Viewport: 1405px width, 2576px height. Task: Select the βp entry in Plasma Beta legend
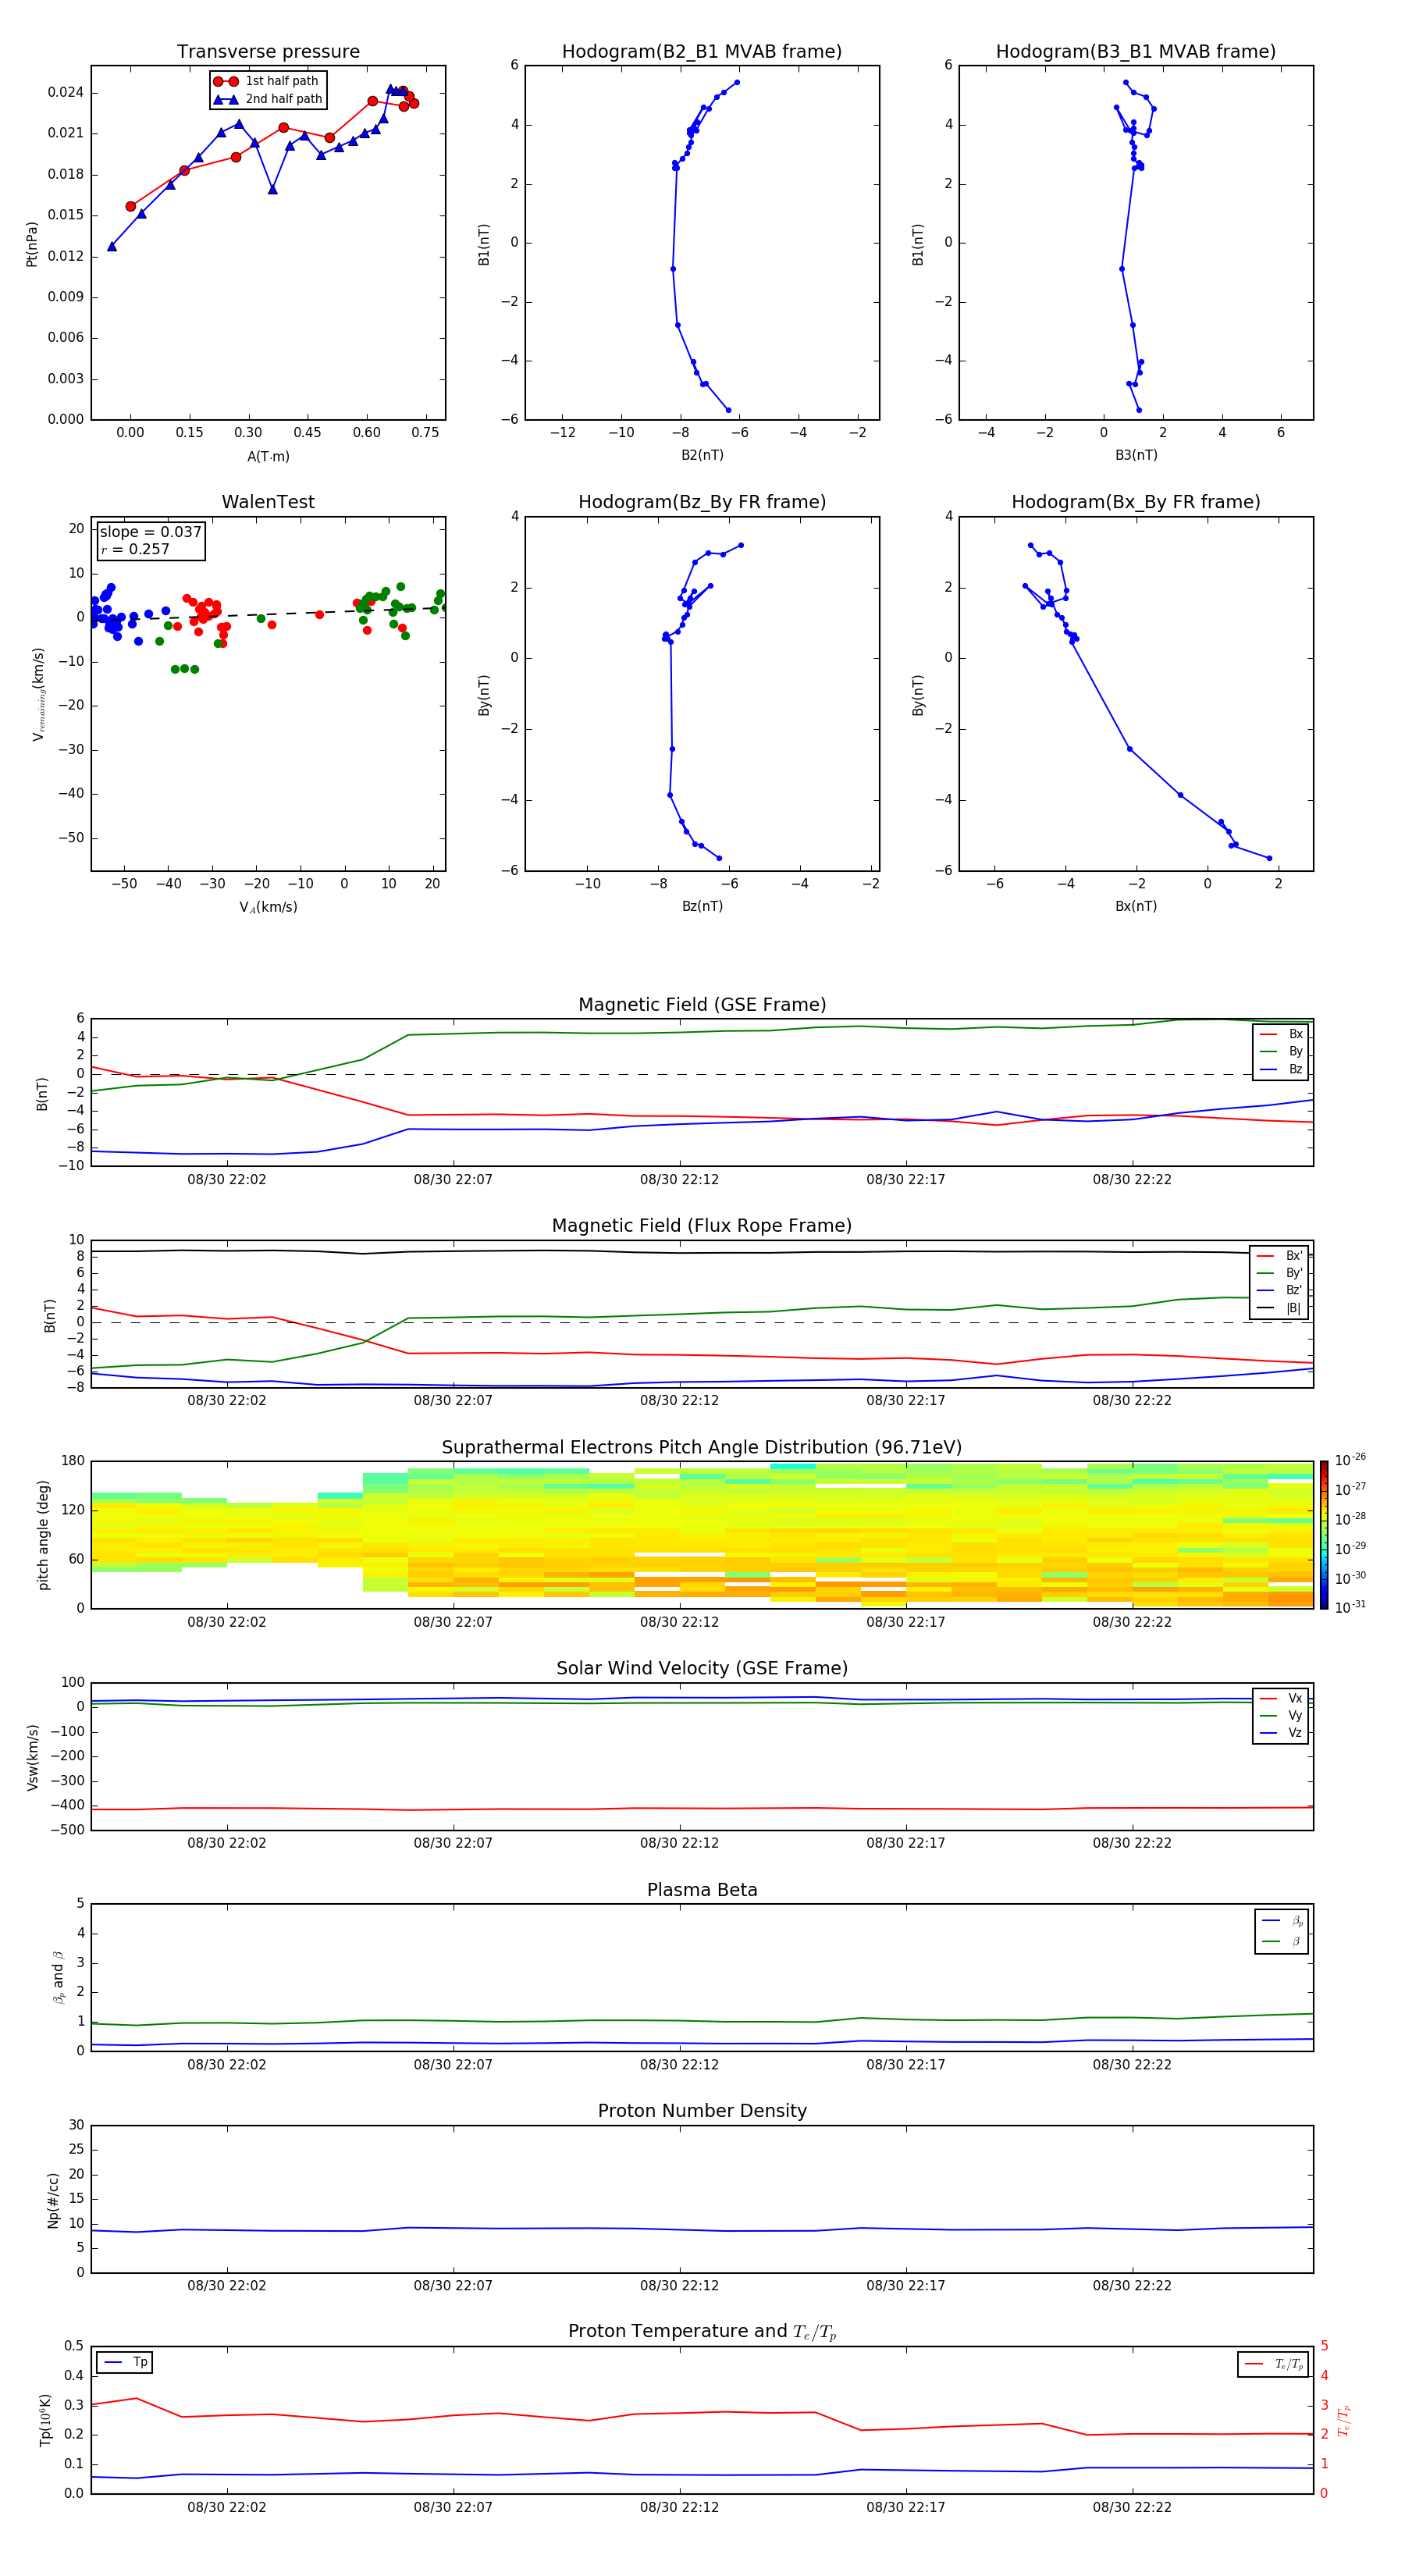tap(1282, 1921)
